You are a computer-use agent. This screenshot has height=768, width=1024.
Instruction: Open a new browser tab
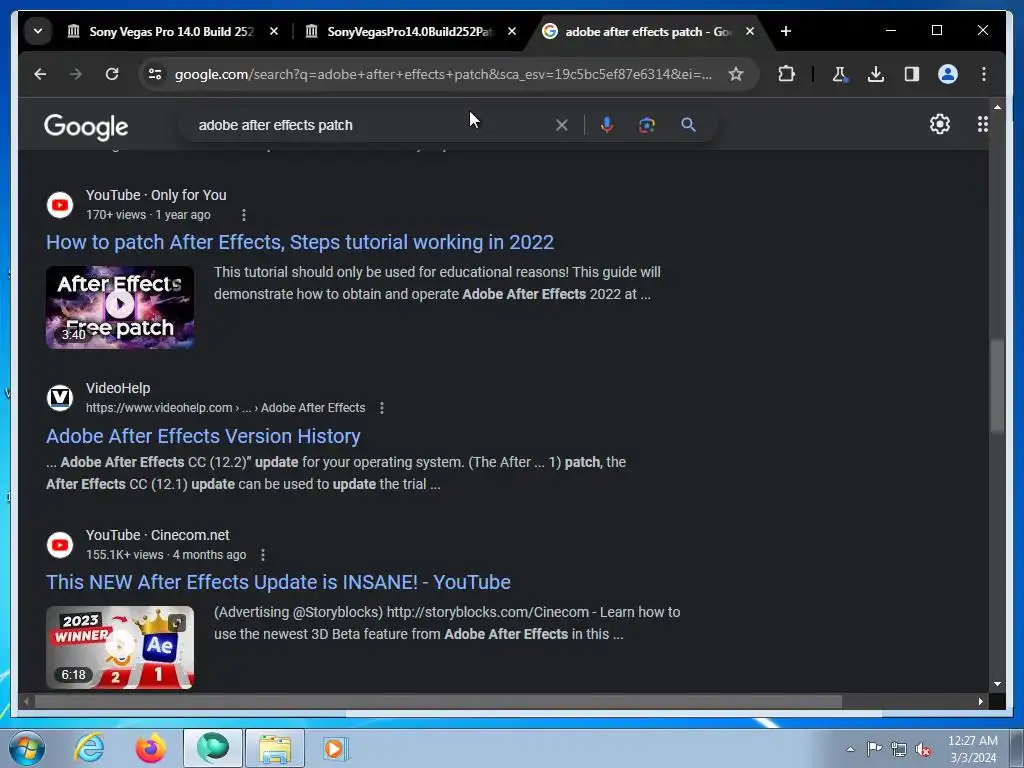coord(786,31)
